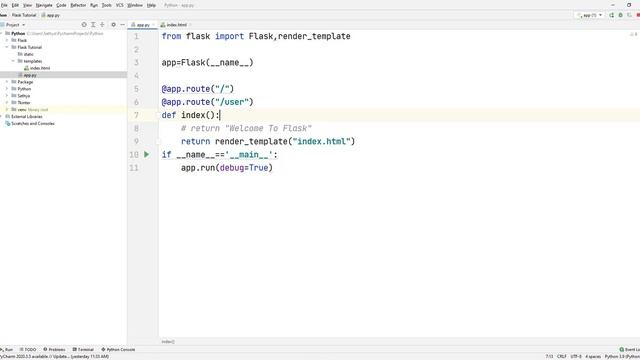Viewport: 640px width, 360px height.
Task: Select index.html in the project tree
Action: pyautogui.click(x=37, y=68)
